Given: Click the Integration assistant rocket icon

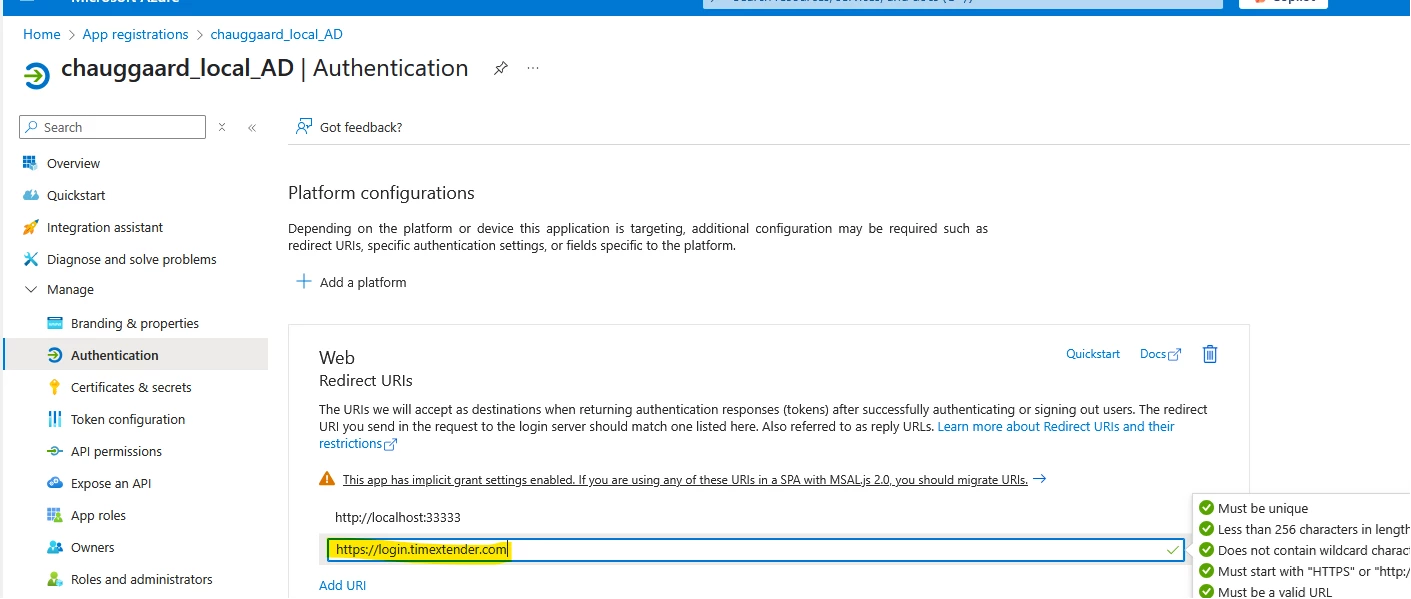Looking at the screenshot, I should tap(30, 227).
